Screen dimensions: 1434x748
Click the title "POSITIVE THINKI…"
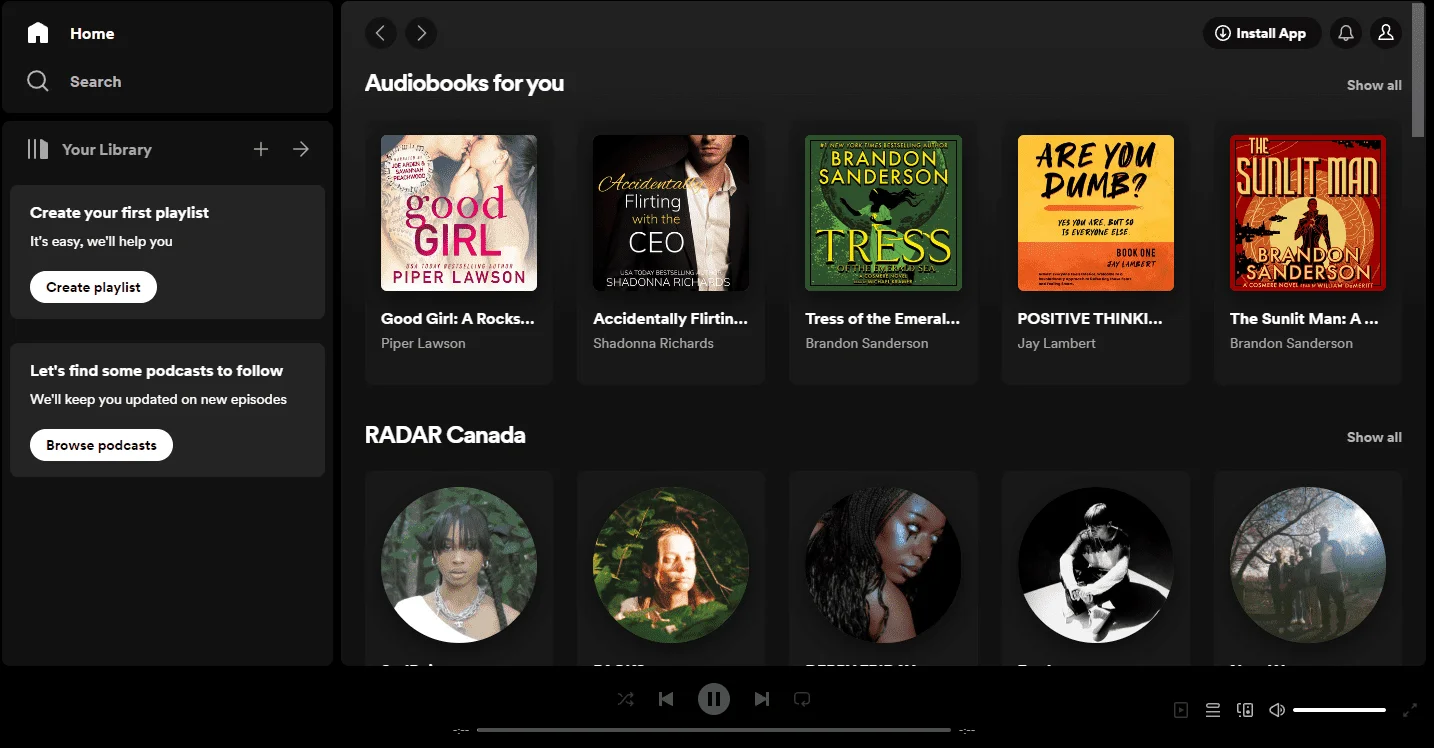[1090, 319]
